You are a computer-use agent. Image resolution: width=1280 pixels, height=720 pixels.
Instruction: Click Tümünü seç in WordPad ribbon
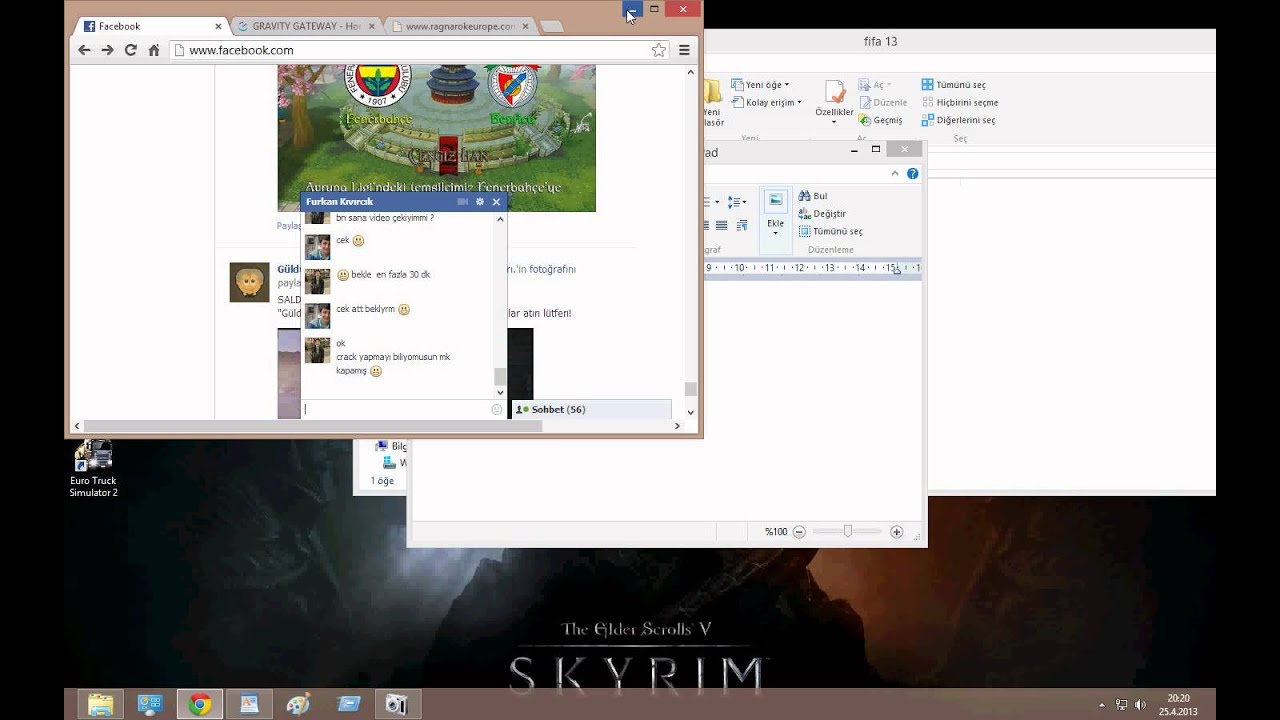tap(830, 231)
